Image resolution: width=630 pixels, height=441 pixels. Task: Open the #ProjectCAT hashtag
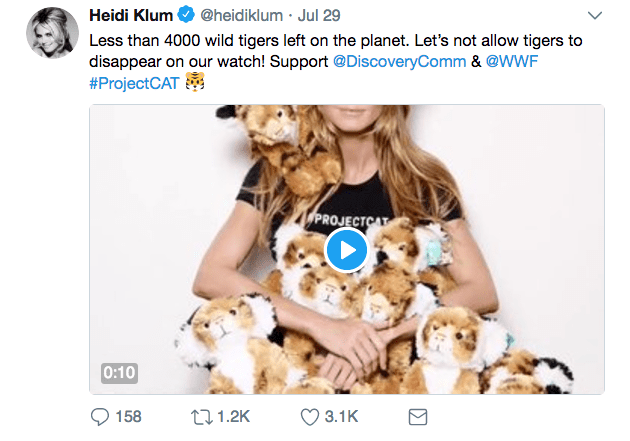(x=134, y=83)
